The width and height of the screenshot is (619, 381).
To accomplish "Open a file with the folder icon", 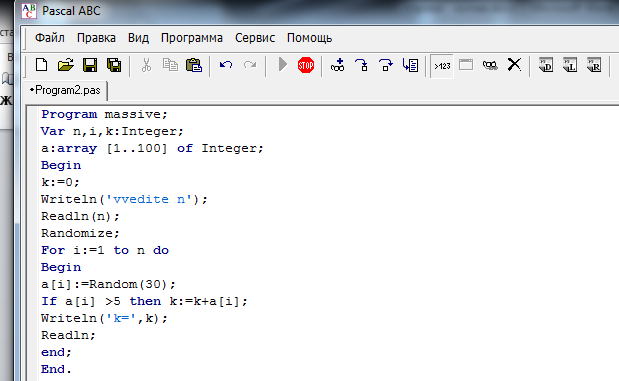I will tap(66, 65).
